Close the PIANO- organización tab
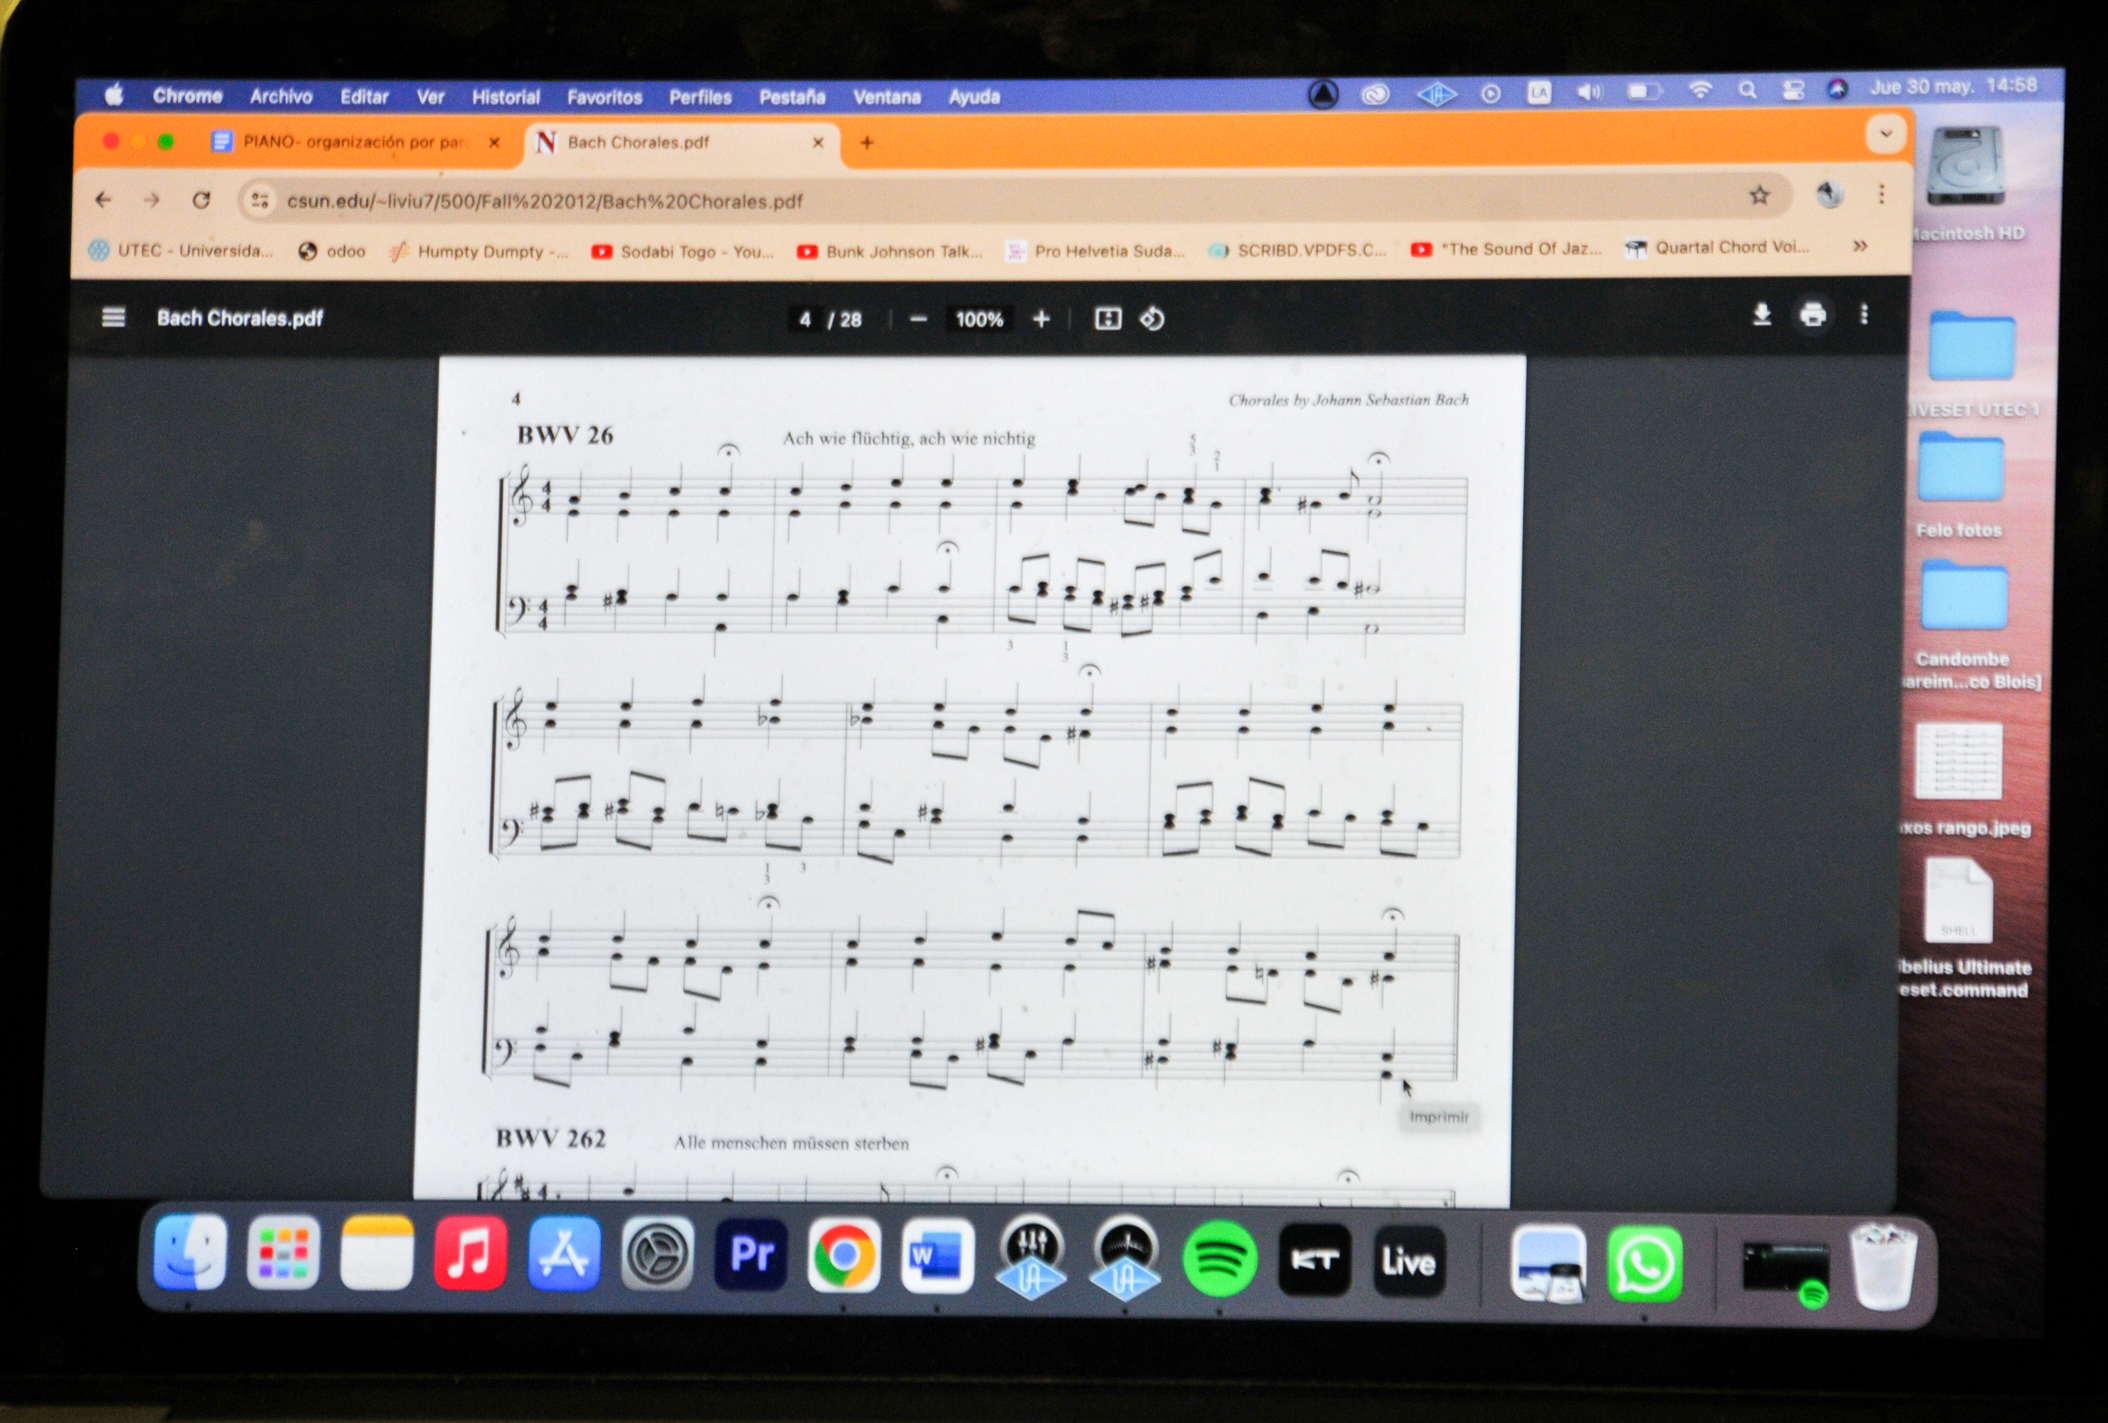2108x1423 pixels. pos(493,142)
